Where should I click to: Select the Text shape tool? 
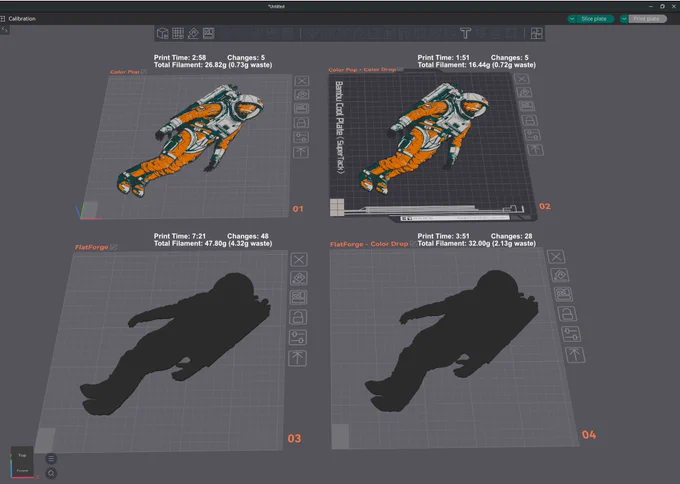coord(465,33)
